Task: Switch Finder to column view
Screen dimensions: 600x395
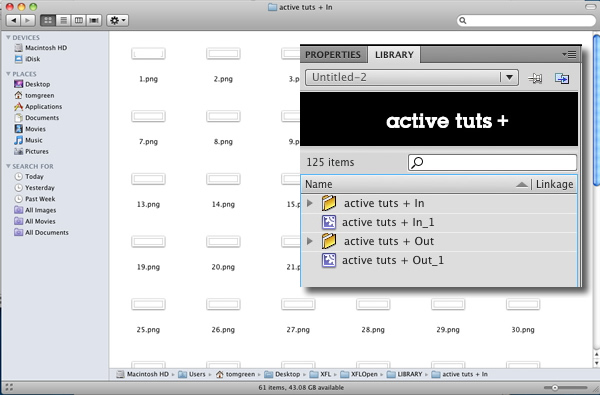Action: tap(78, 20)
